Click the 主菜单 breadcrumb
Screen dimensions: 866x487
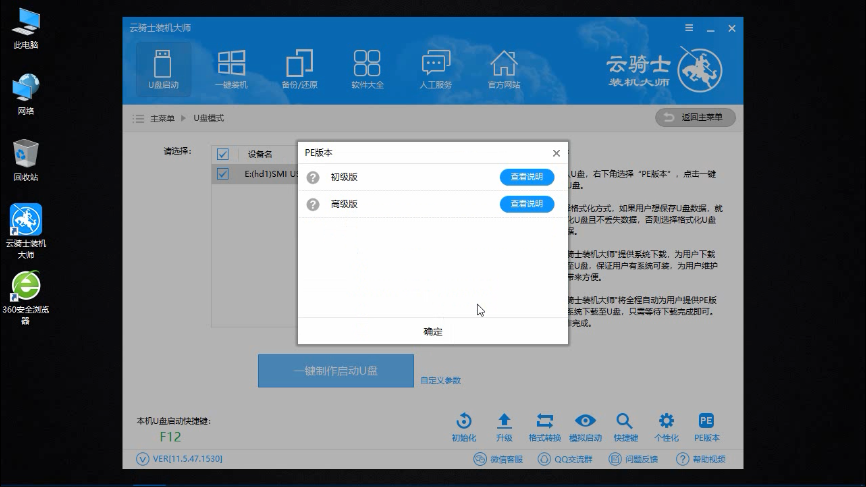[162, 118]
